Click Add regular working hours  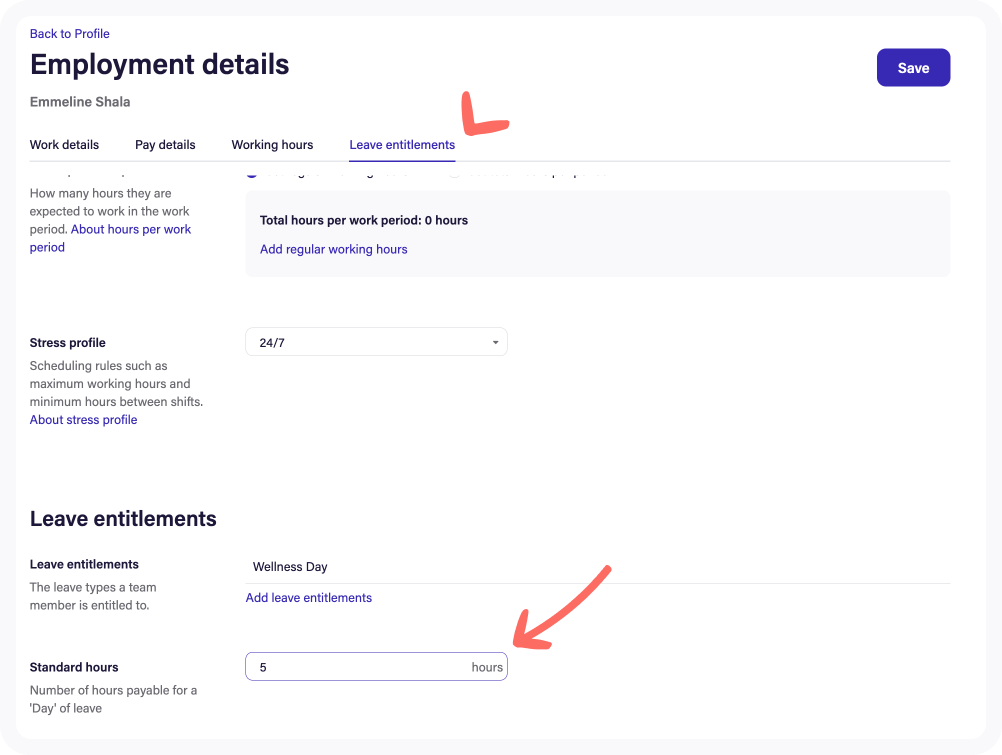(x=333, y=249)
